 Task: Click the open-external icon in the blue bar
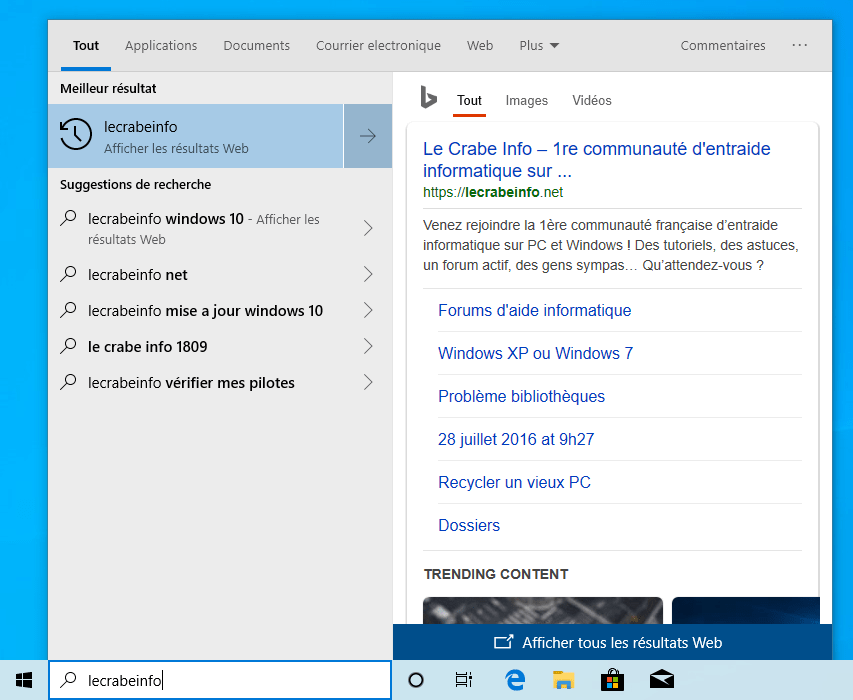(x=503, y=642)
